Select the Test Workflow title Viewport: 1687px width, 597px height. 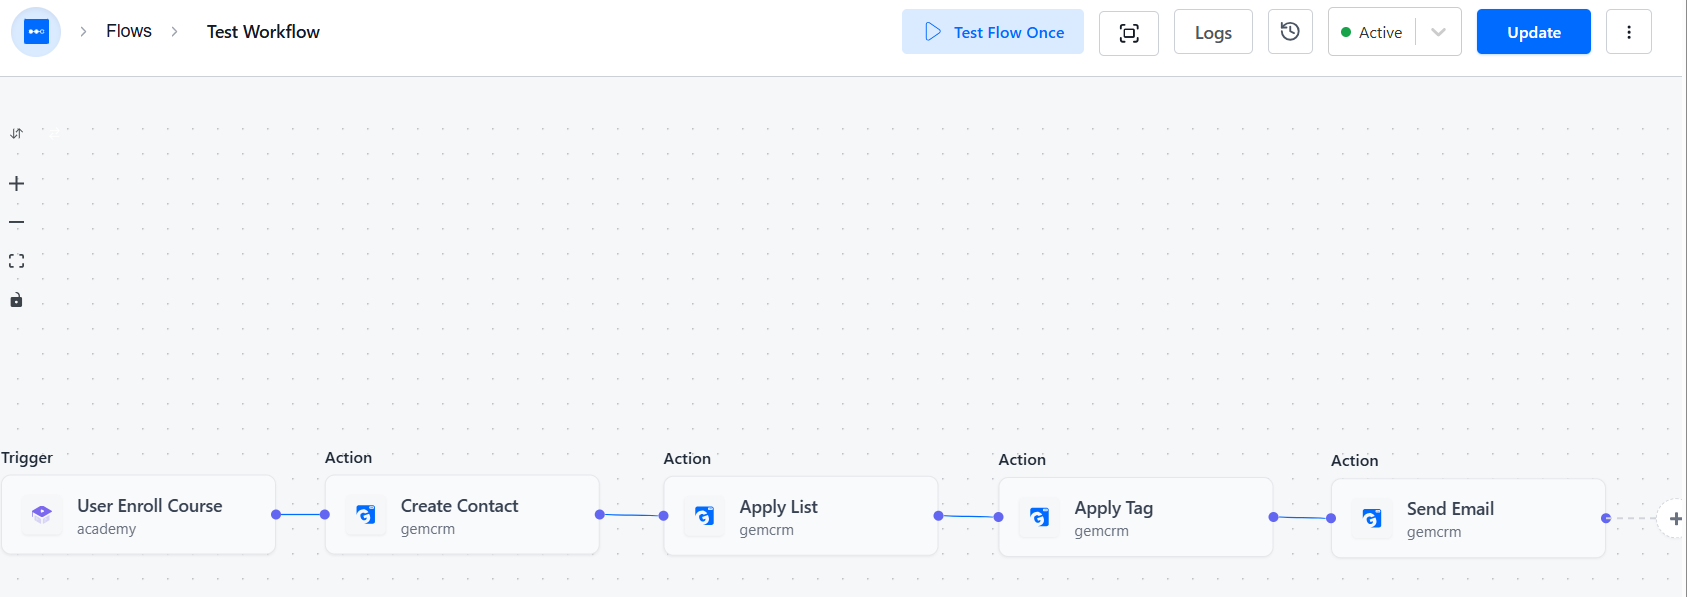coord(263,32)
